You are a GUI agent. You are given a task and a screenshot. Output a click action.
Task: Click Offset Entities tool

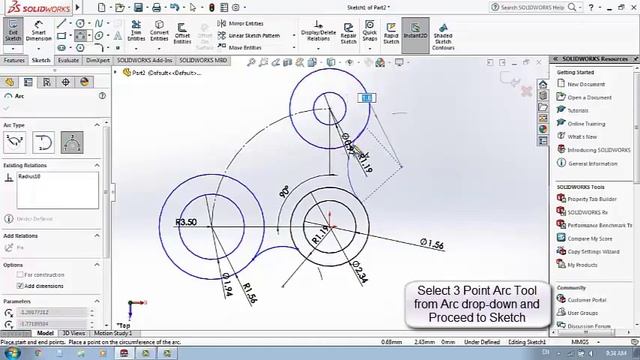click(x=182, y=33)
